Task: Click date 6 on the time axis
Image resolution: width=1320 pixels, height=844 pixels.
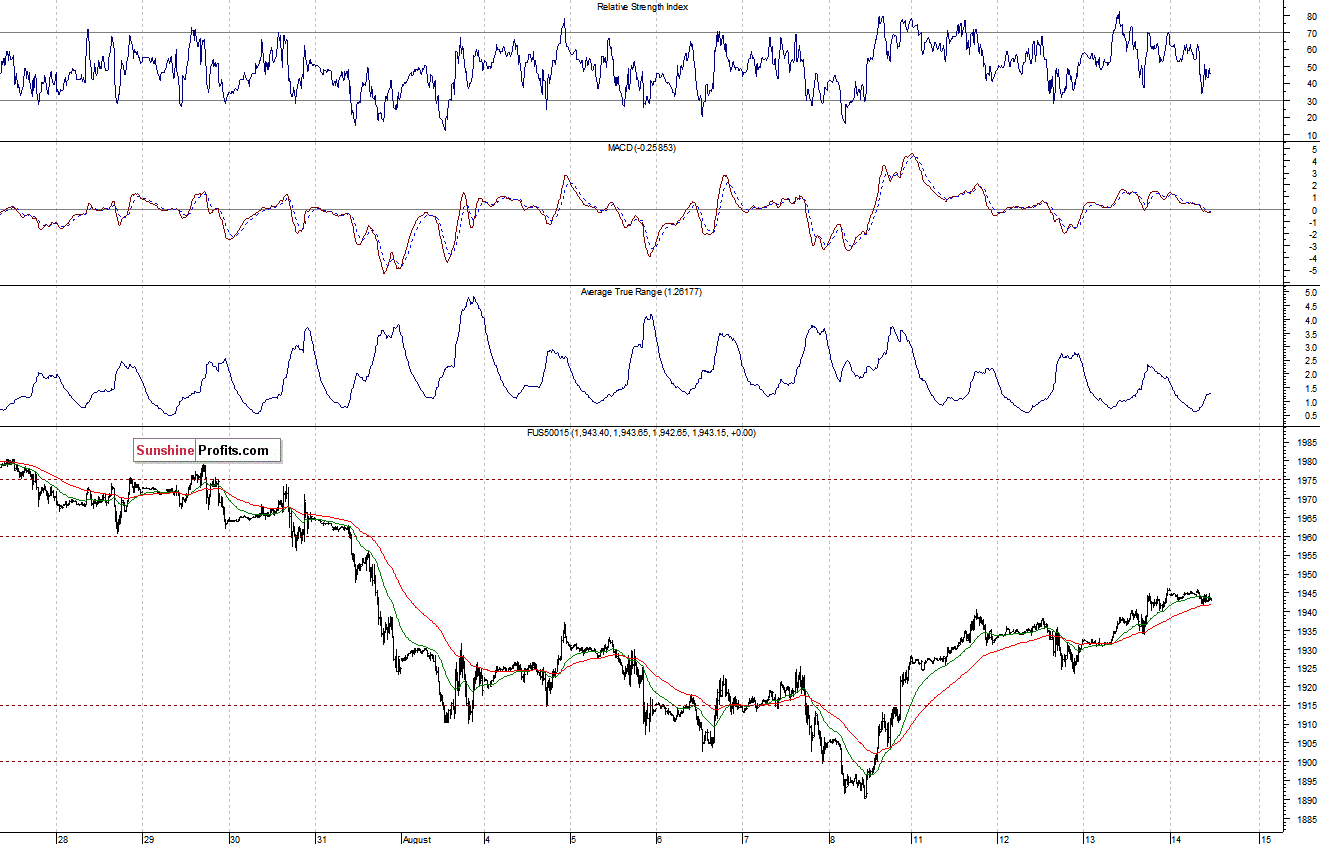Action: (x=659, y=839)
